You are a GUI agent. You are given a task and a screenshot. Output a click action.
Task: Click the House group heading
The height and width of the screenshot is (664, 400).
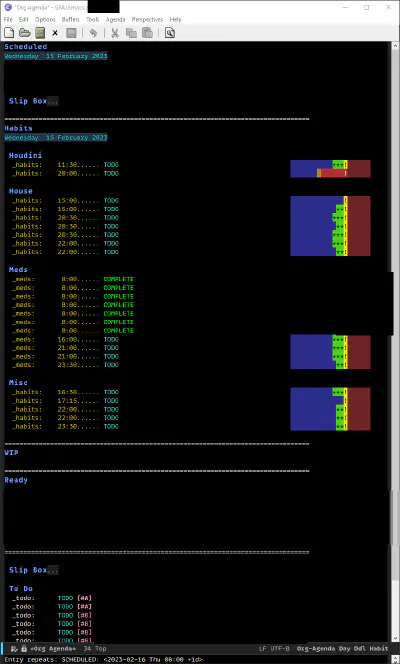click(x=20, y=191)
